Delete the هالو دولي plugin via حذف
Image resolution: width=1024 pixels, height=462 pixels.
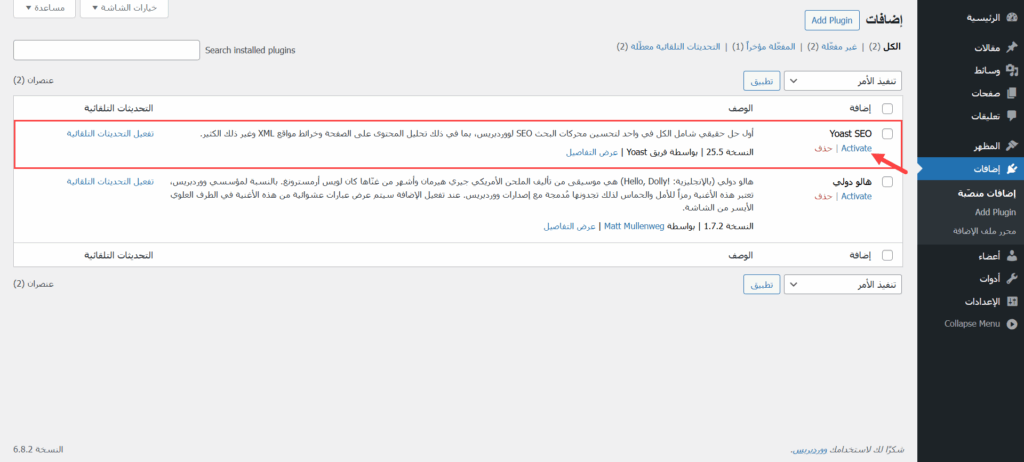tap(824, 196)
